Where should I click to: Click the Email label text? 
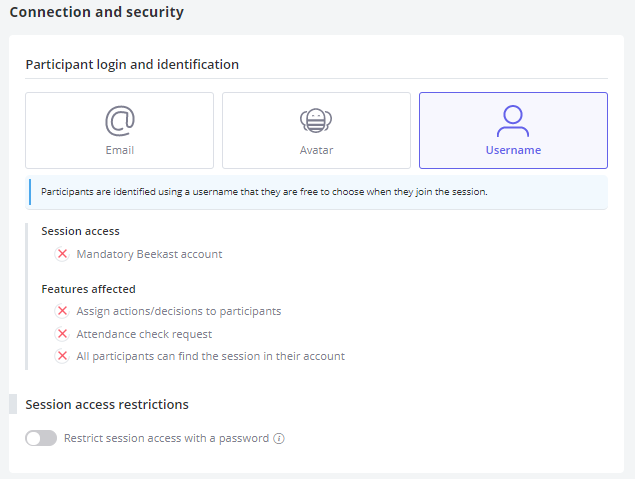(x=119, y=150)
